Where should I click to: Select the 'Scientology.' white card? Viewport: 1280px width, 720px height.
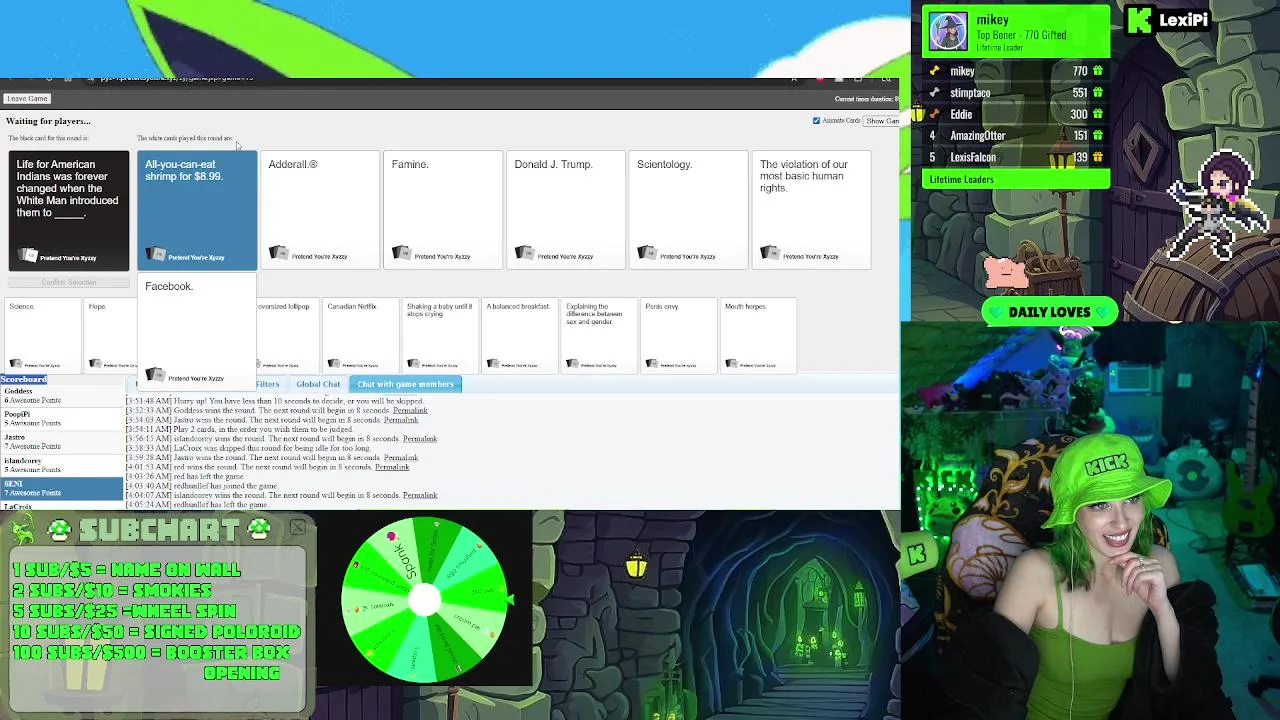point(689,210)
